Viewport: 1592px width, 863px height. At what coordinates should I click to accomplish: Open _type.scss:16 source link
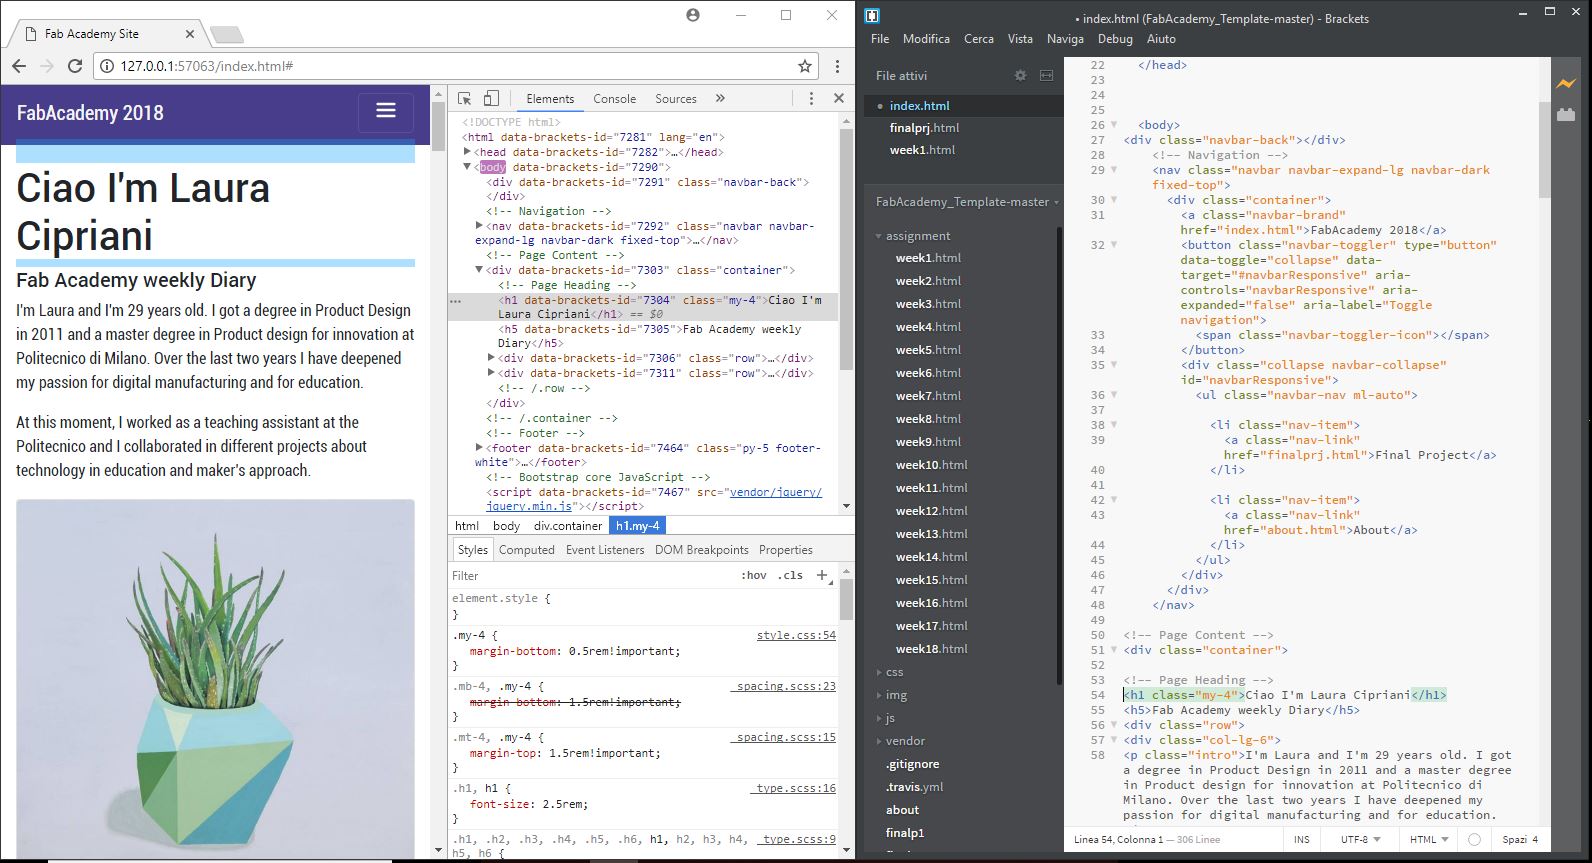click(793, 788)
